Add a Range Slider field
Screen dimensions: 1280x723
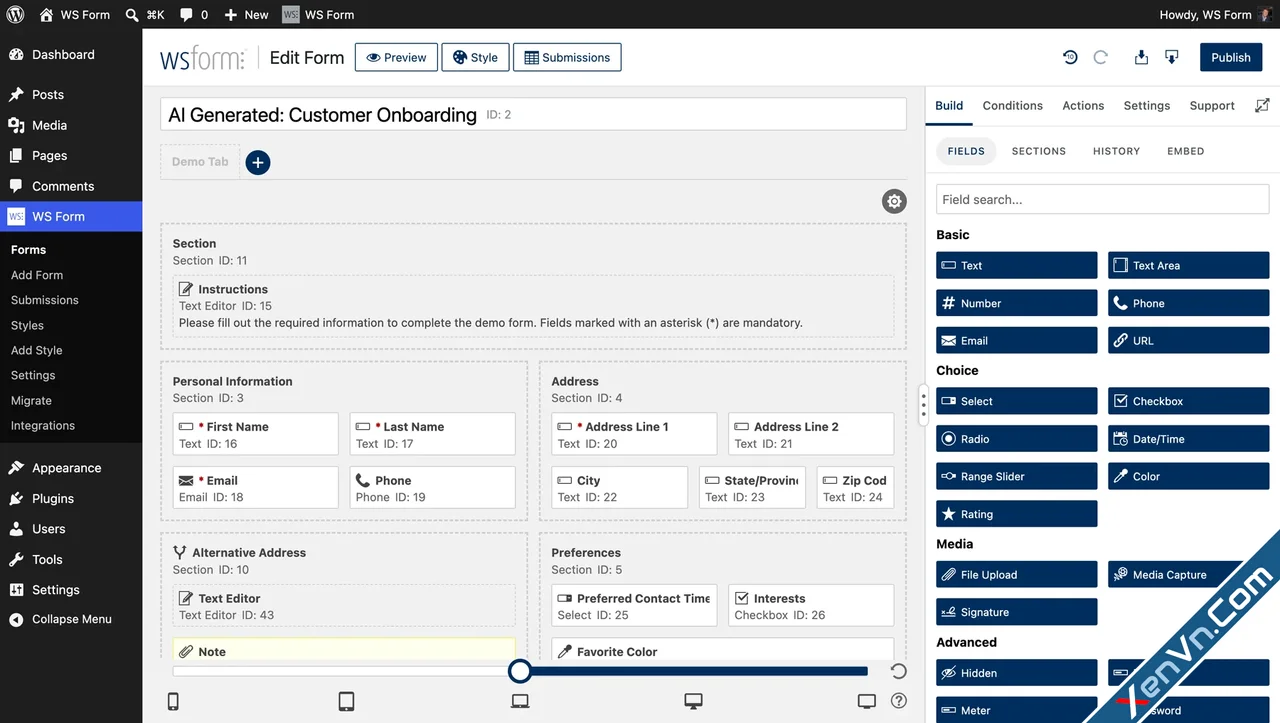[x=1016, y=476]
